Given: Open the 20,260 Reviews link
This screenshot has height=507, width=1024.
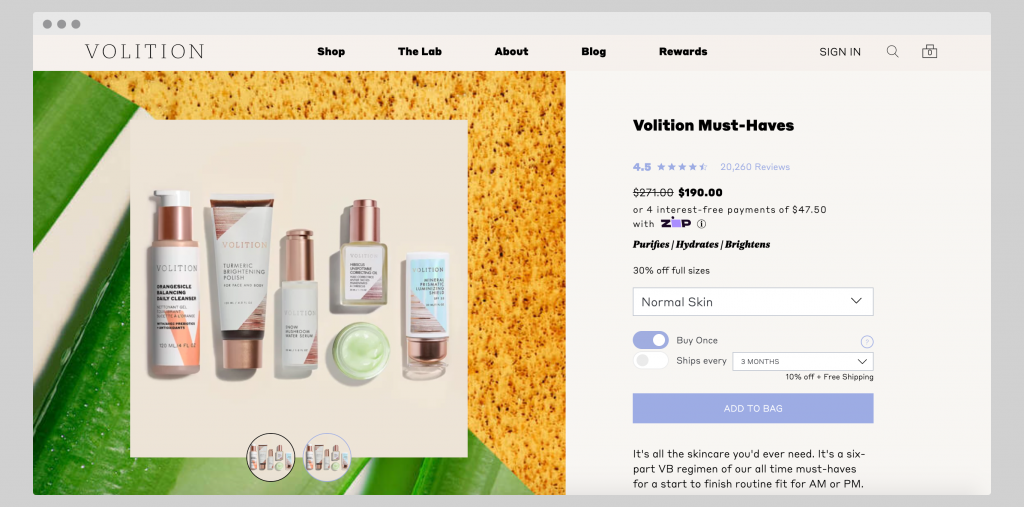Looking at the screenshot, I should click(755, 167).
